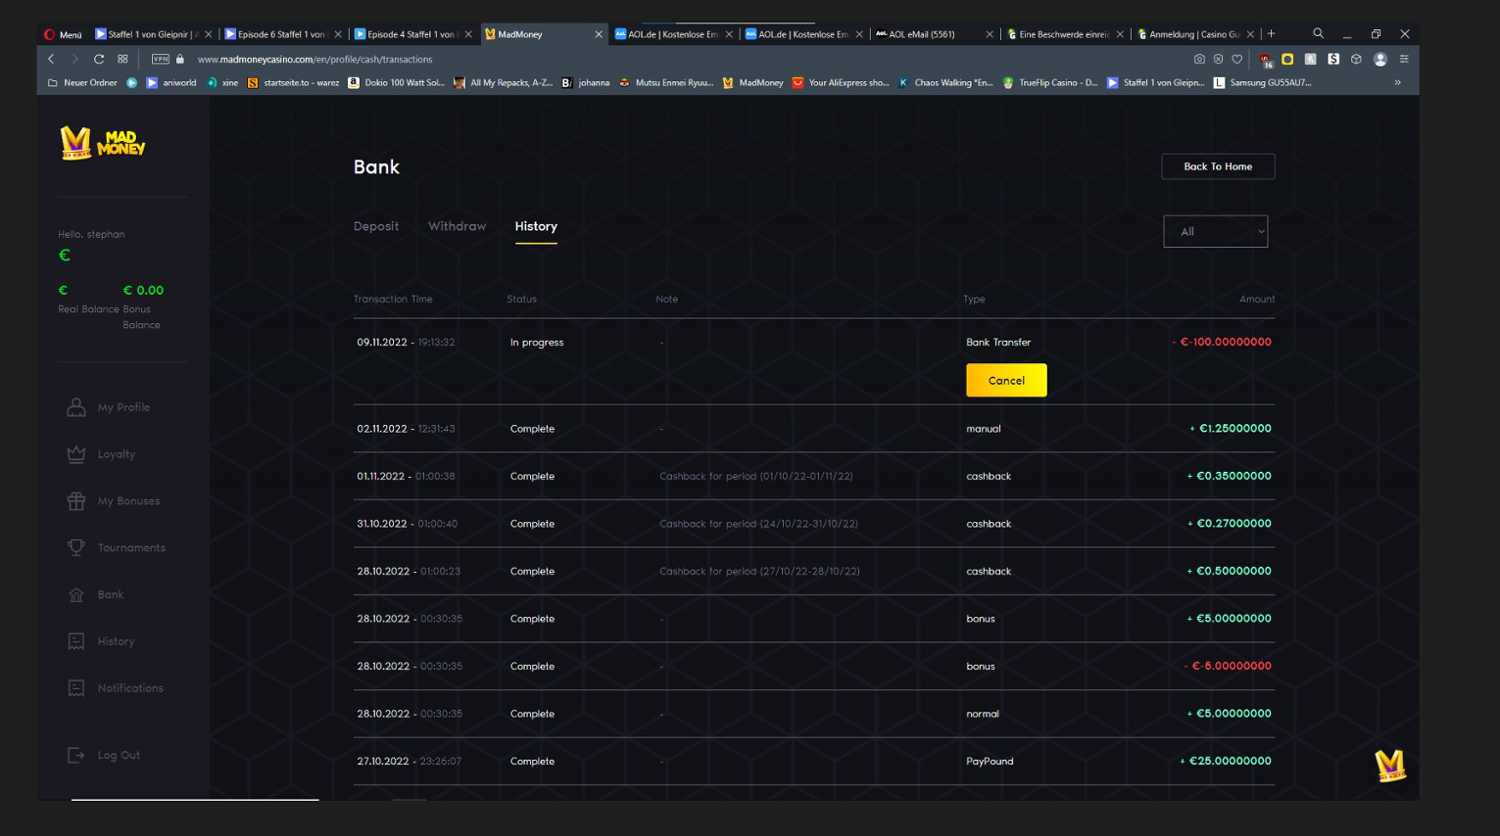This screenshot has height=836, width=1500.
Task: Click the sidebar History icon
Action: point(76,641)
